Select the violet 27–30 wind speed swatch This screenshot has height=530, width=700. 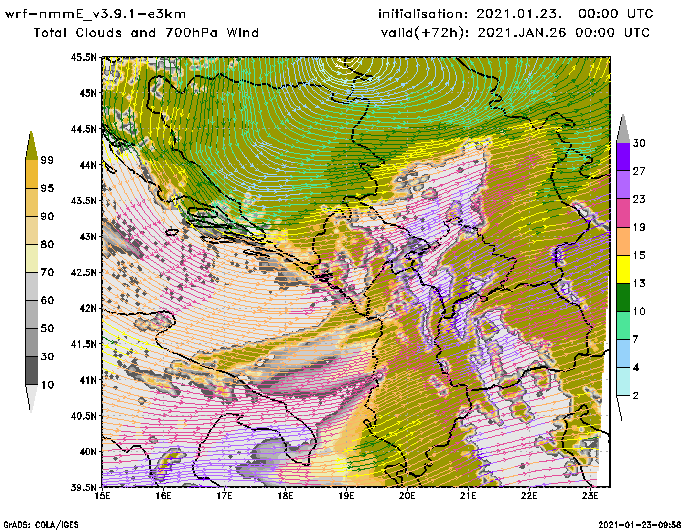pos(623,157)
